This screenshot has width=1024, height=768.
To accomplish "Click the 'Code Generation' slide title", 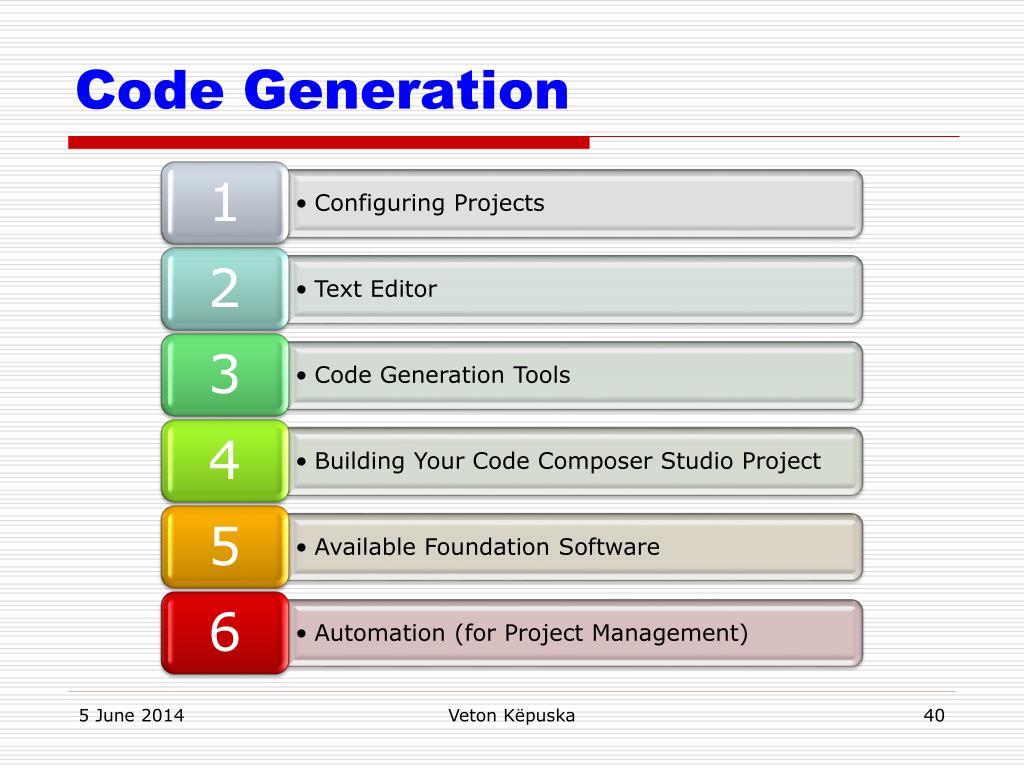I will (x=322, y=89).
